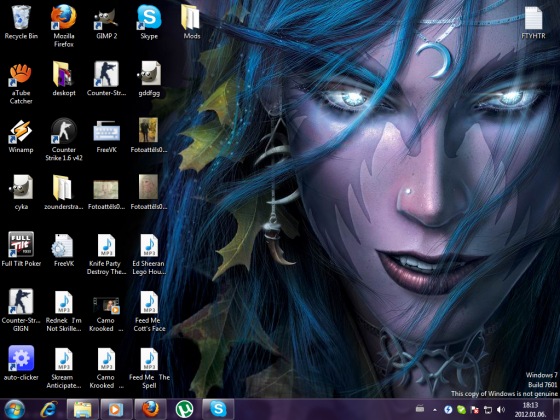Select Knife Party Destroy The... MP3 file
The height and width of the screenshot is (420, 560).
point(106,254)
